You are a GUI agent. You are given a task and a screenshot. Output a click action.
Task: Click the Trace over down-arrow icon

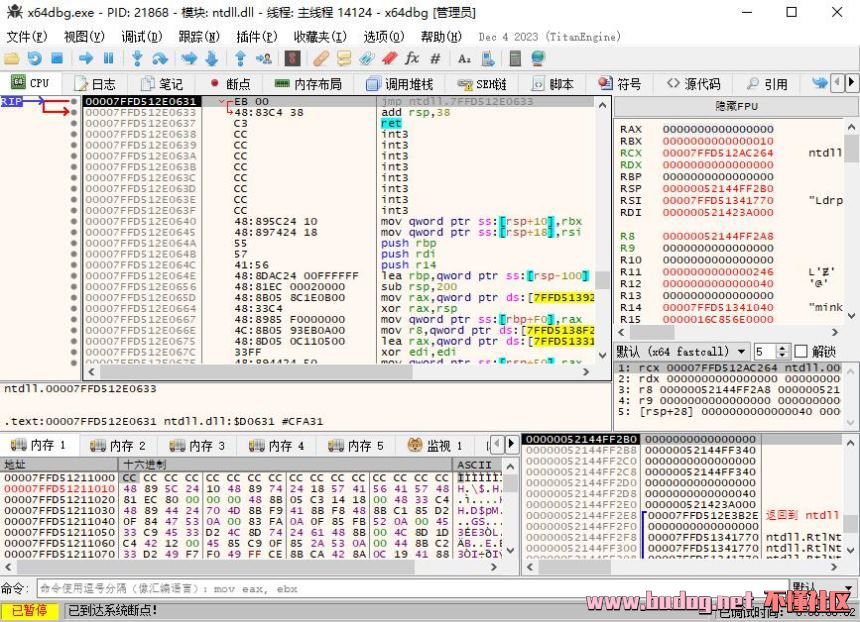coord(212,59)
